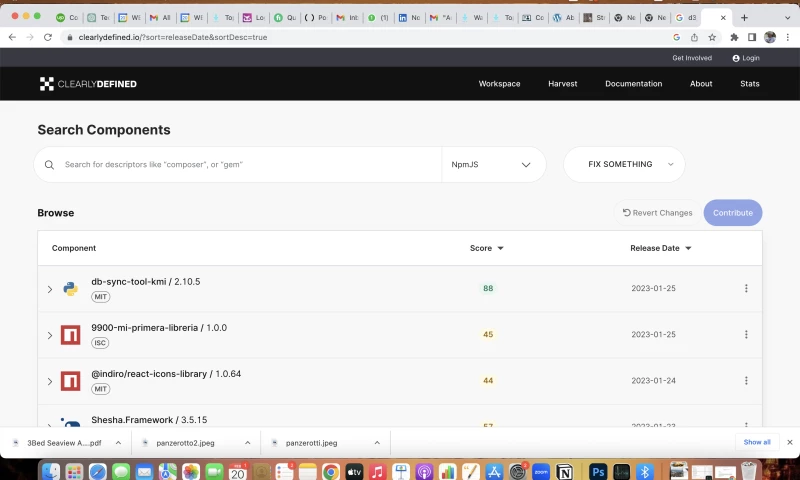Open the Chrome side panel icon
This screenshot has height=480, width=800.
tap(752, 37)
